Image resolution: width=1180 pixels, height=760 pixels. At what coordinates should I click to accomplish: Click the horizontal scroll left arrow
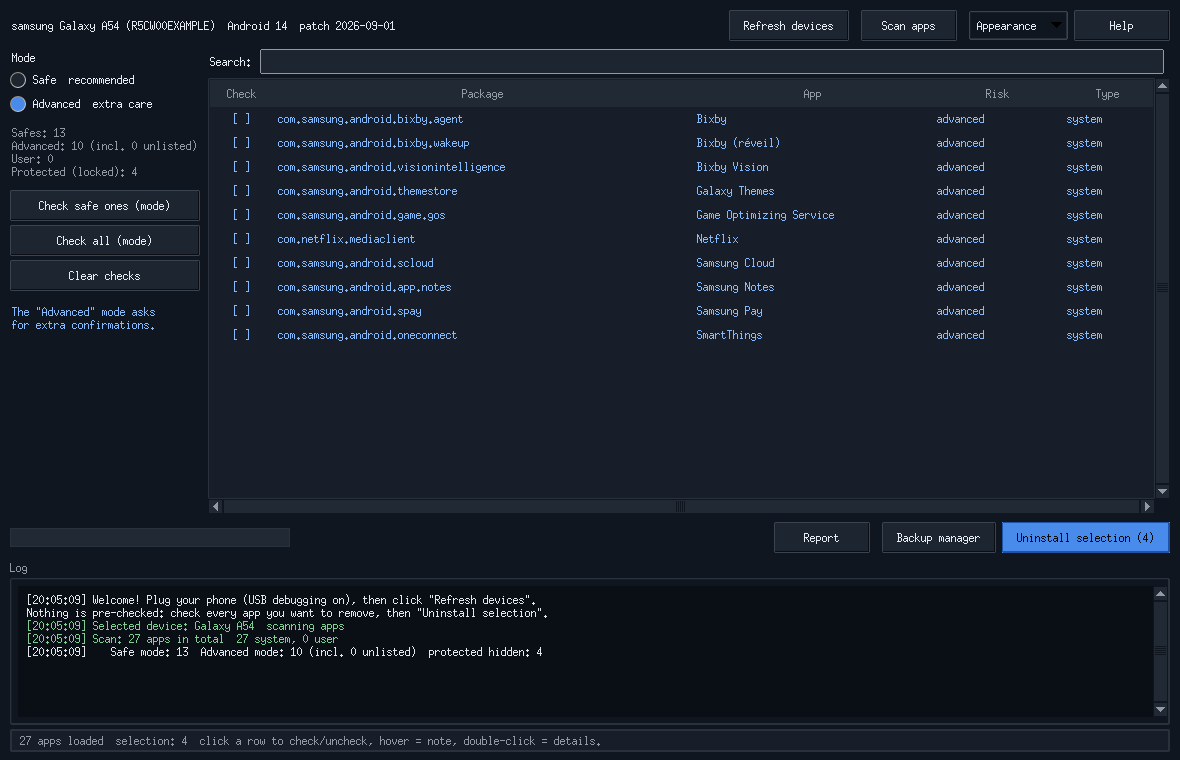[x=216, y=506]
